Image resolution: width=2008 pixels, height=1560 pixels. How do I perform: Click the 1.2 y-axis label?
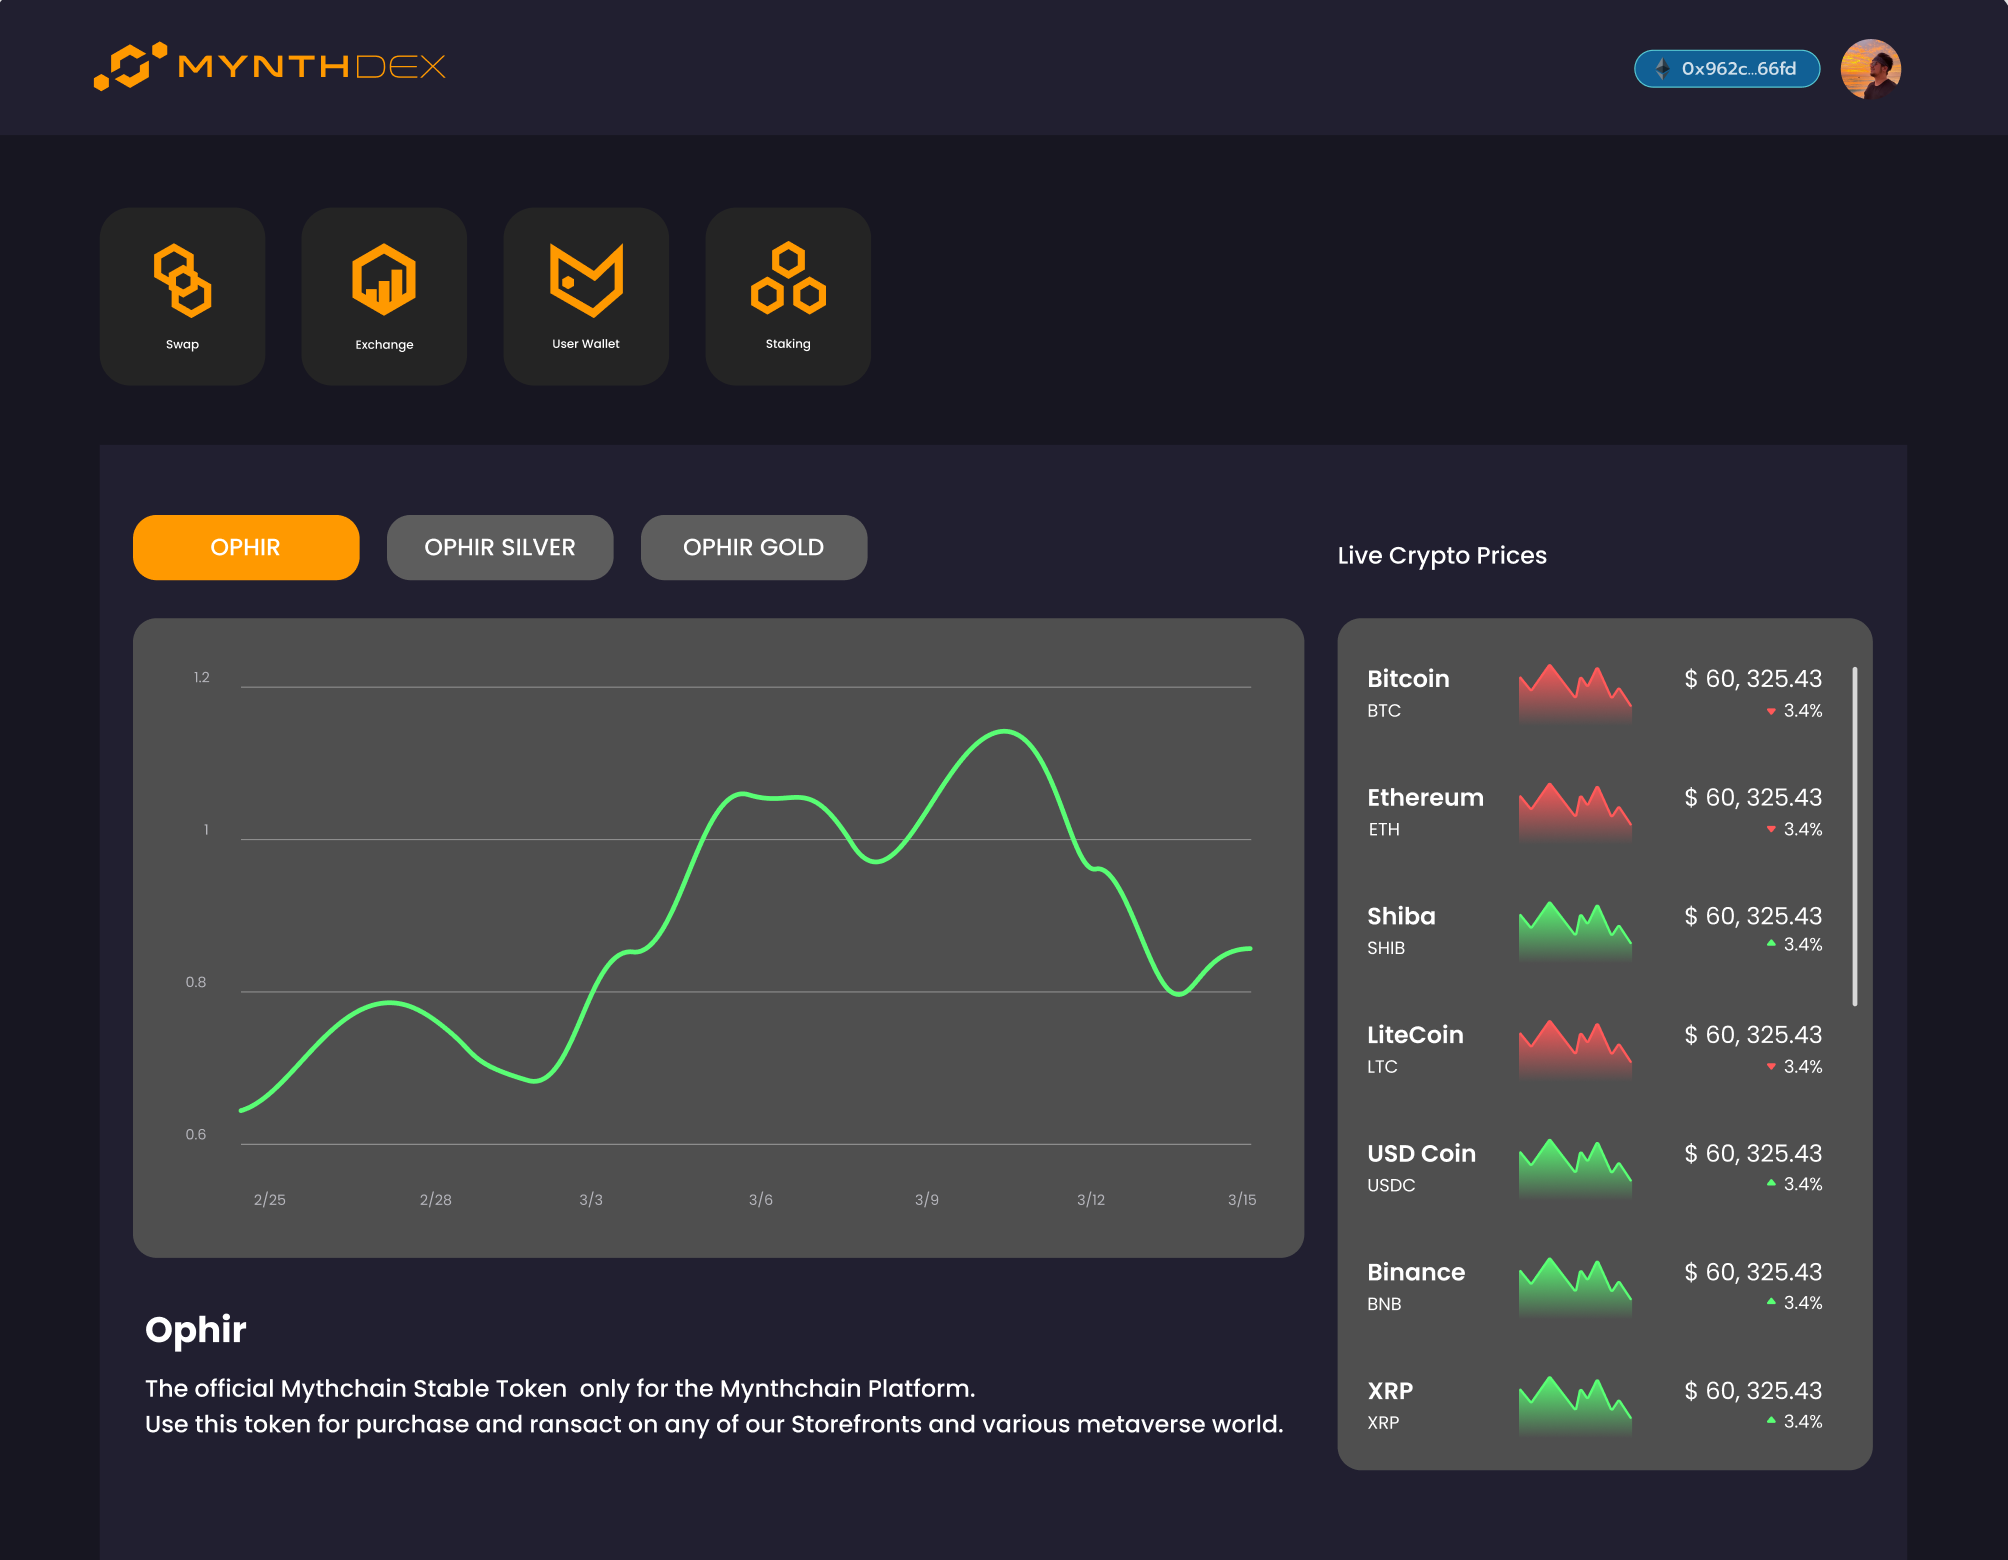(x=202, y=677)
